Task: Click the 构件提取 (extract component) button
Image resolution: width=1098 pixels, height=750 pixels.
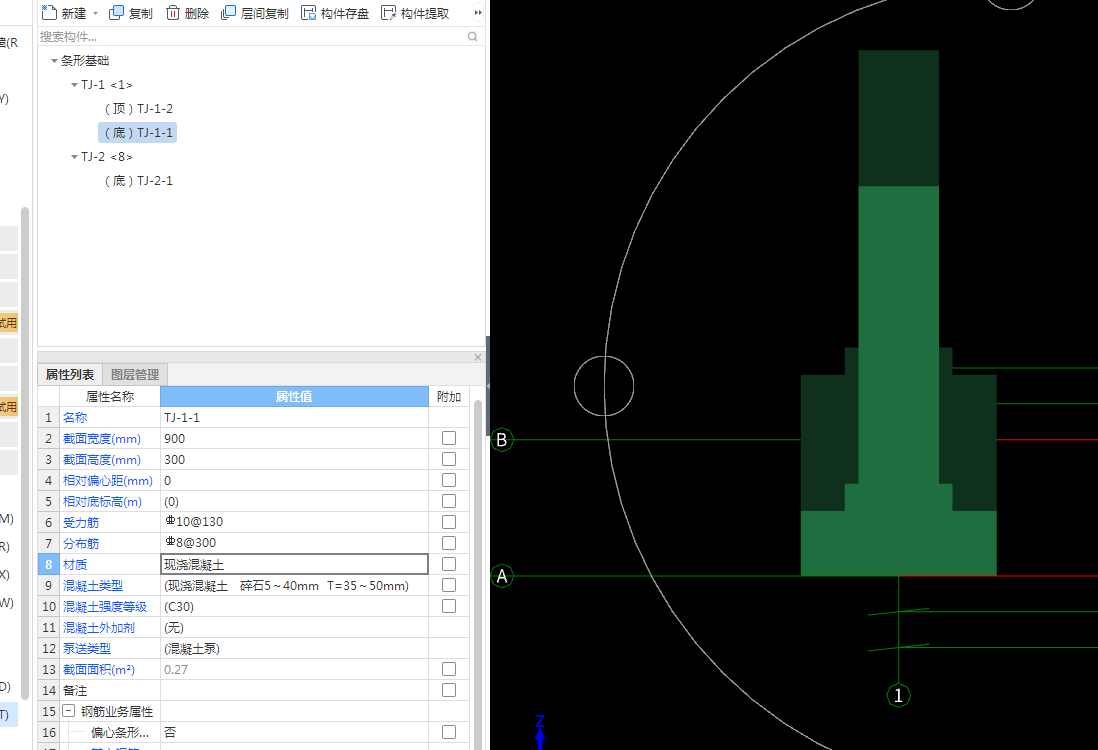Action: click(x=415, y=13)
